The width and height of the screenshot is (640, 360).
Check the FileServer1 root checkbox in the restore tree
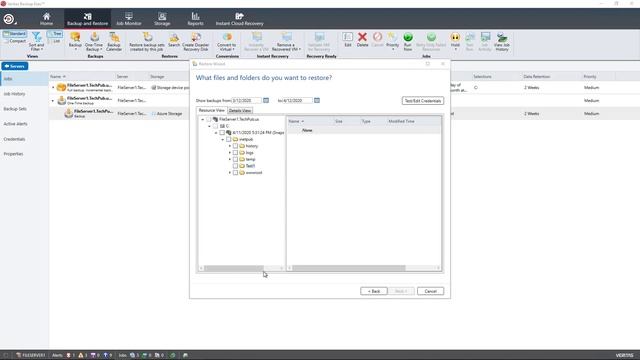(209, 119)
